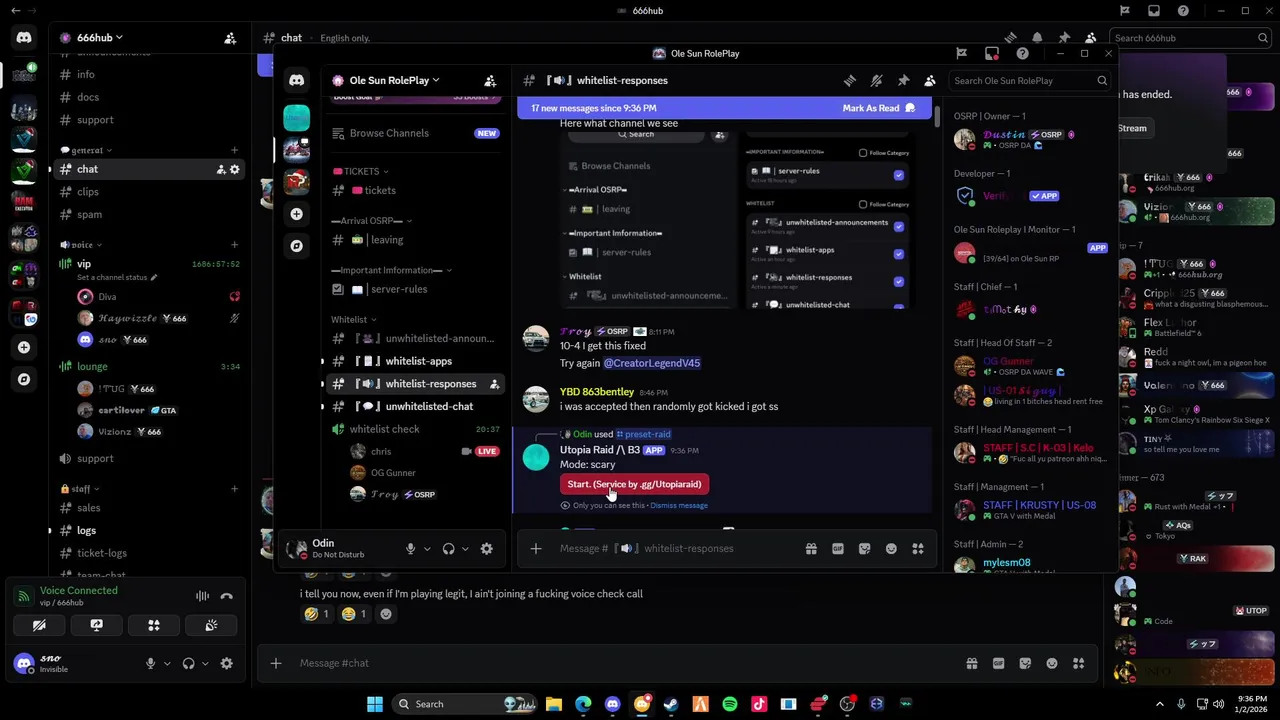Open the spam channel in 666hub
The width and height of the screenshot is (1280, 720).
pos(148,214)
